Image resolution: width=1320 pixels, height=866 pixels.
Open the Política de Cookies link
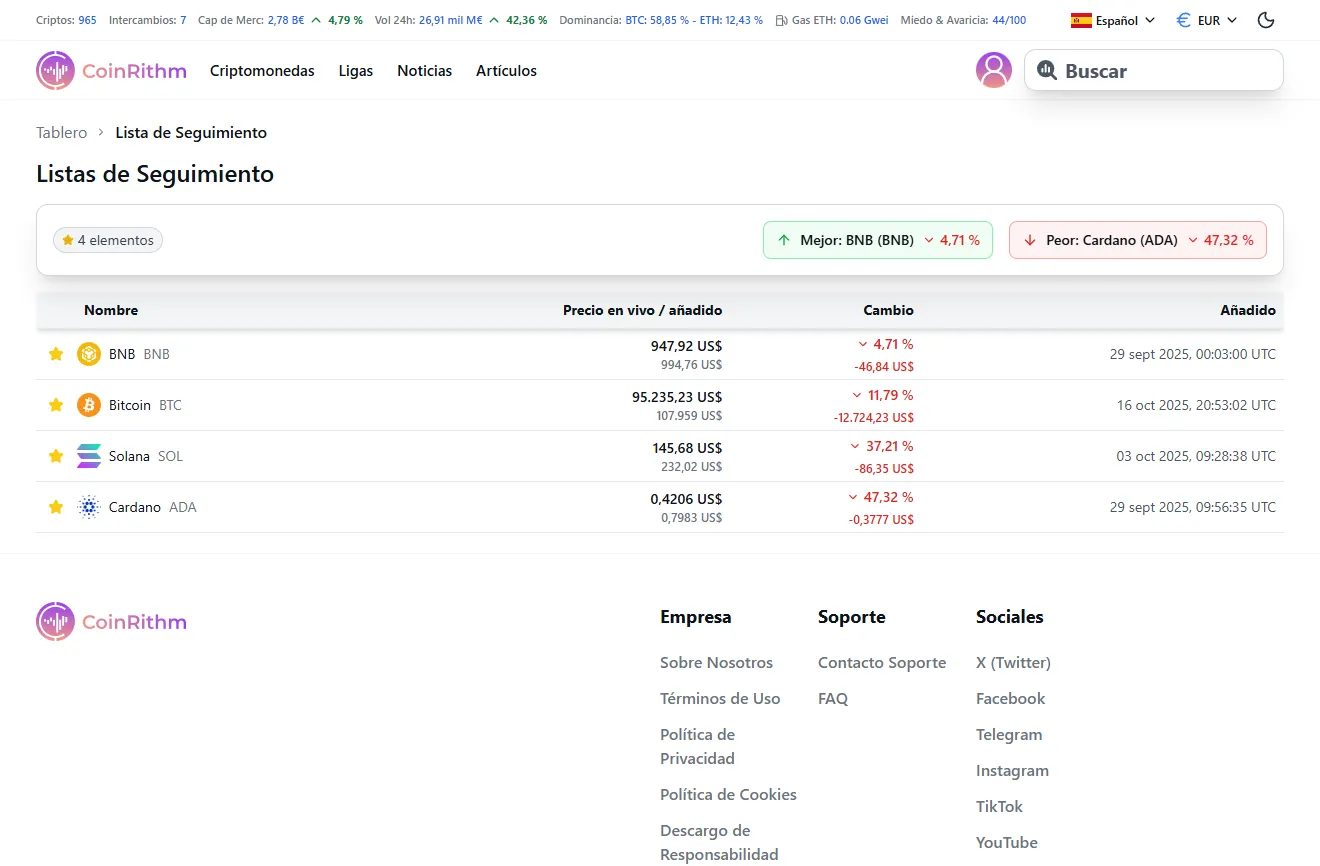click(728, 794)
